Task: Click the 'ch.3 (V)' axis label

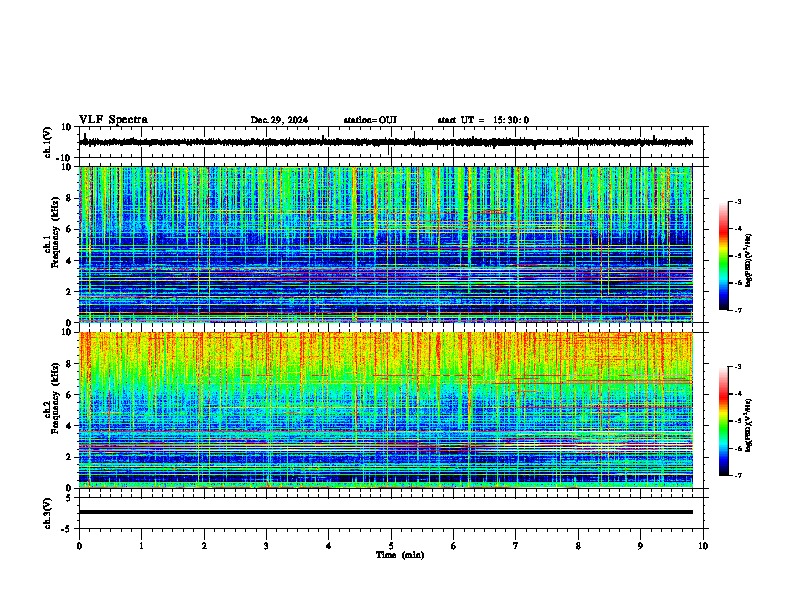Action: (x=48, y=513)
